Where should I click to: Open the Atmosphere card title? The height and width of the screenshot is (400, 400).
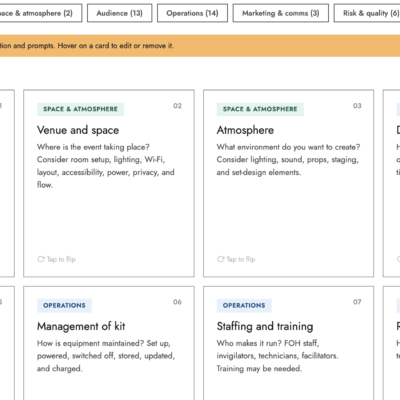click(x=245, y=130)
